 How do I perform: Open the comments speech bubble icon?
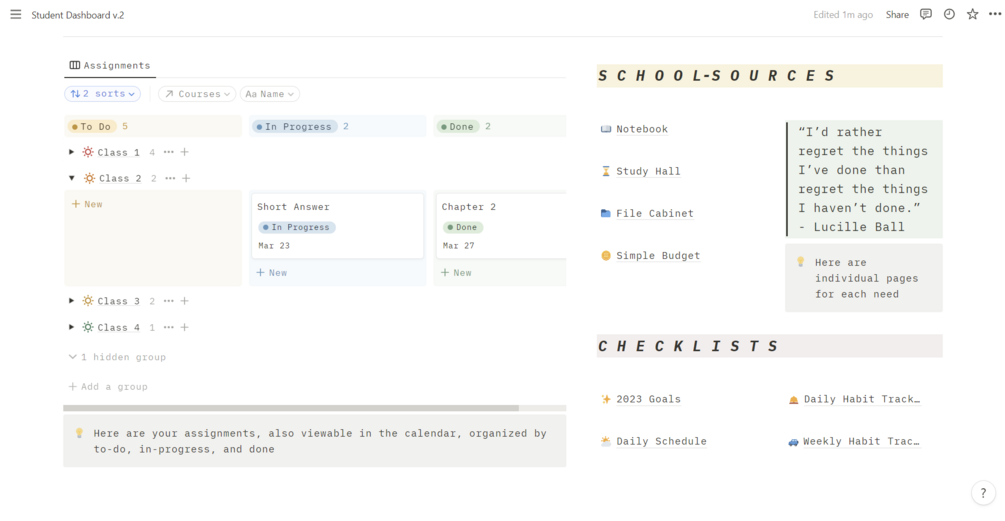point(926,15)
